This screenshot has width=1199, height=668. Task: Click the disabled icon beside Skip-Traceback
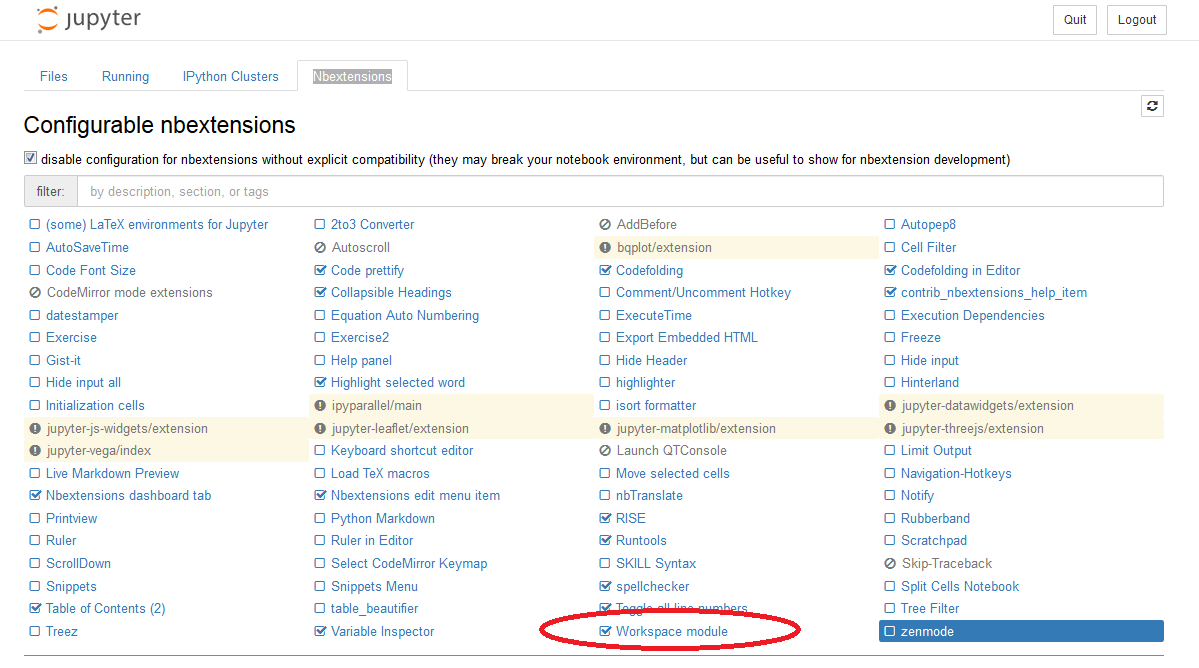coord(890,564)
